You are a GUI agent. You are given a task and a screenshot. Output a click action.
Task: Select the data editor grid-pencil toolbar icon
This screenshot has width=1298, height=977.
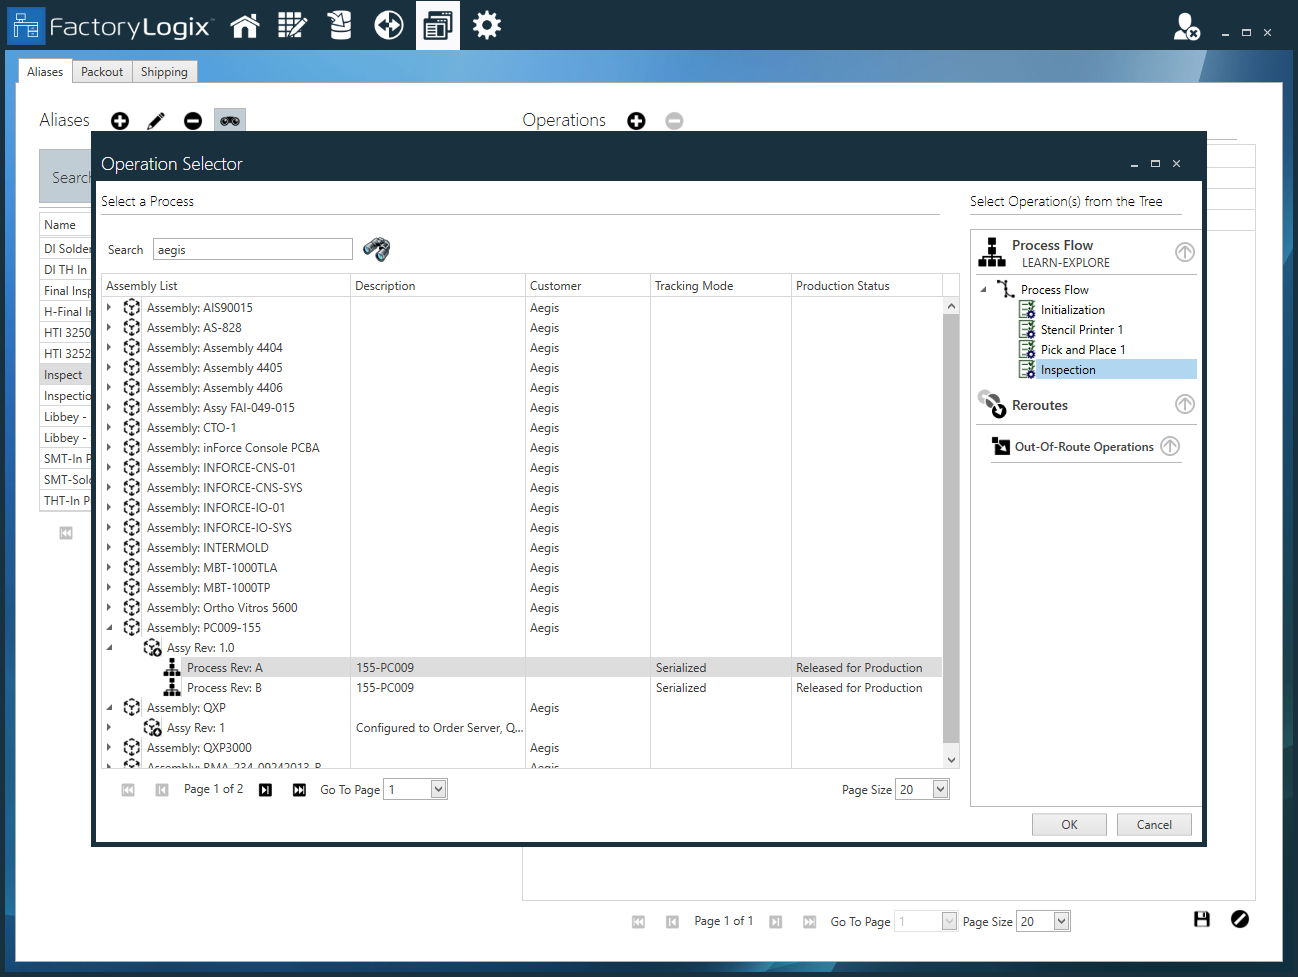point(292,24)
